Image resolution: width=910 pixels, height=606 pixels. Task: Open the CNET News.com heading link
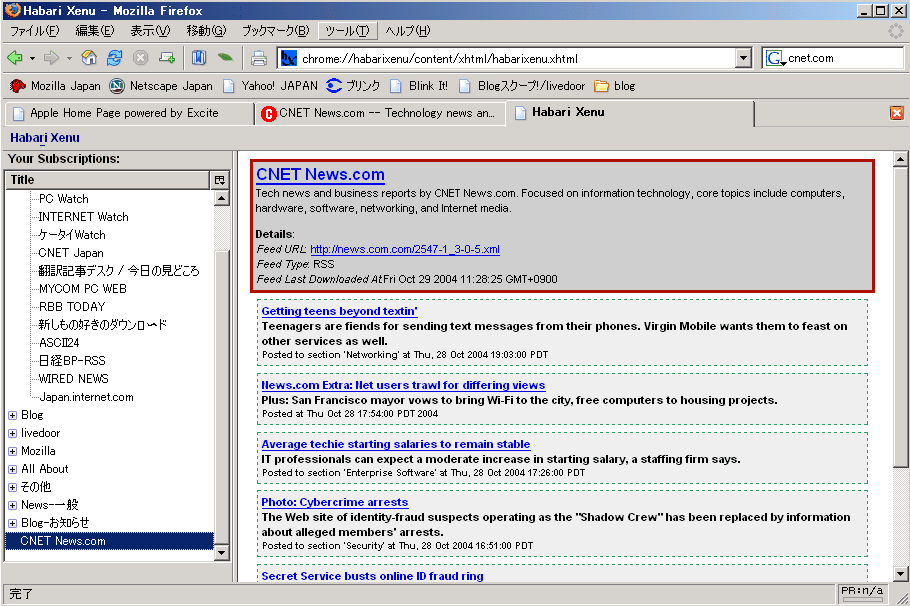coord(320,175)
